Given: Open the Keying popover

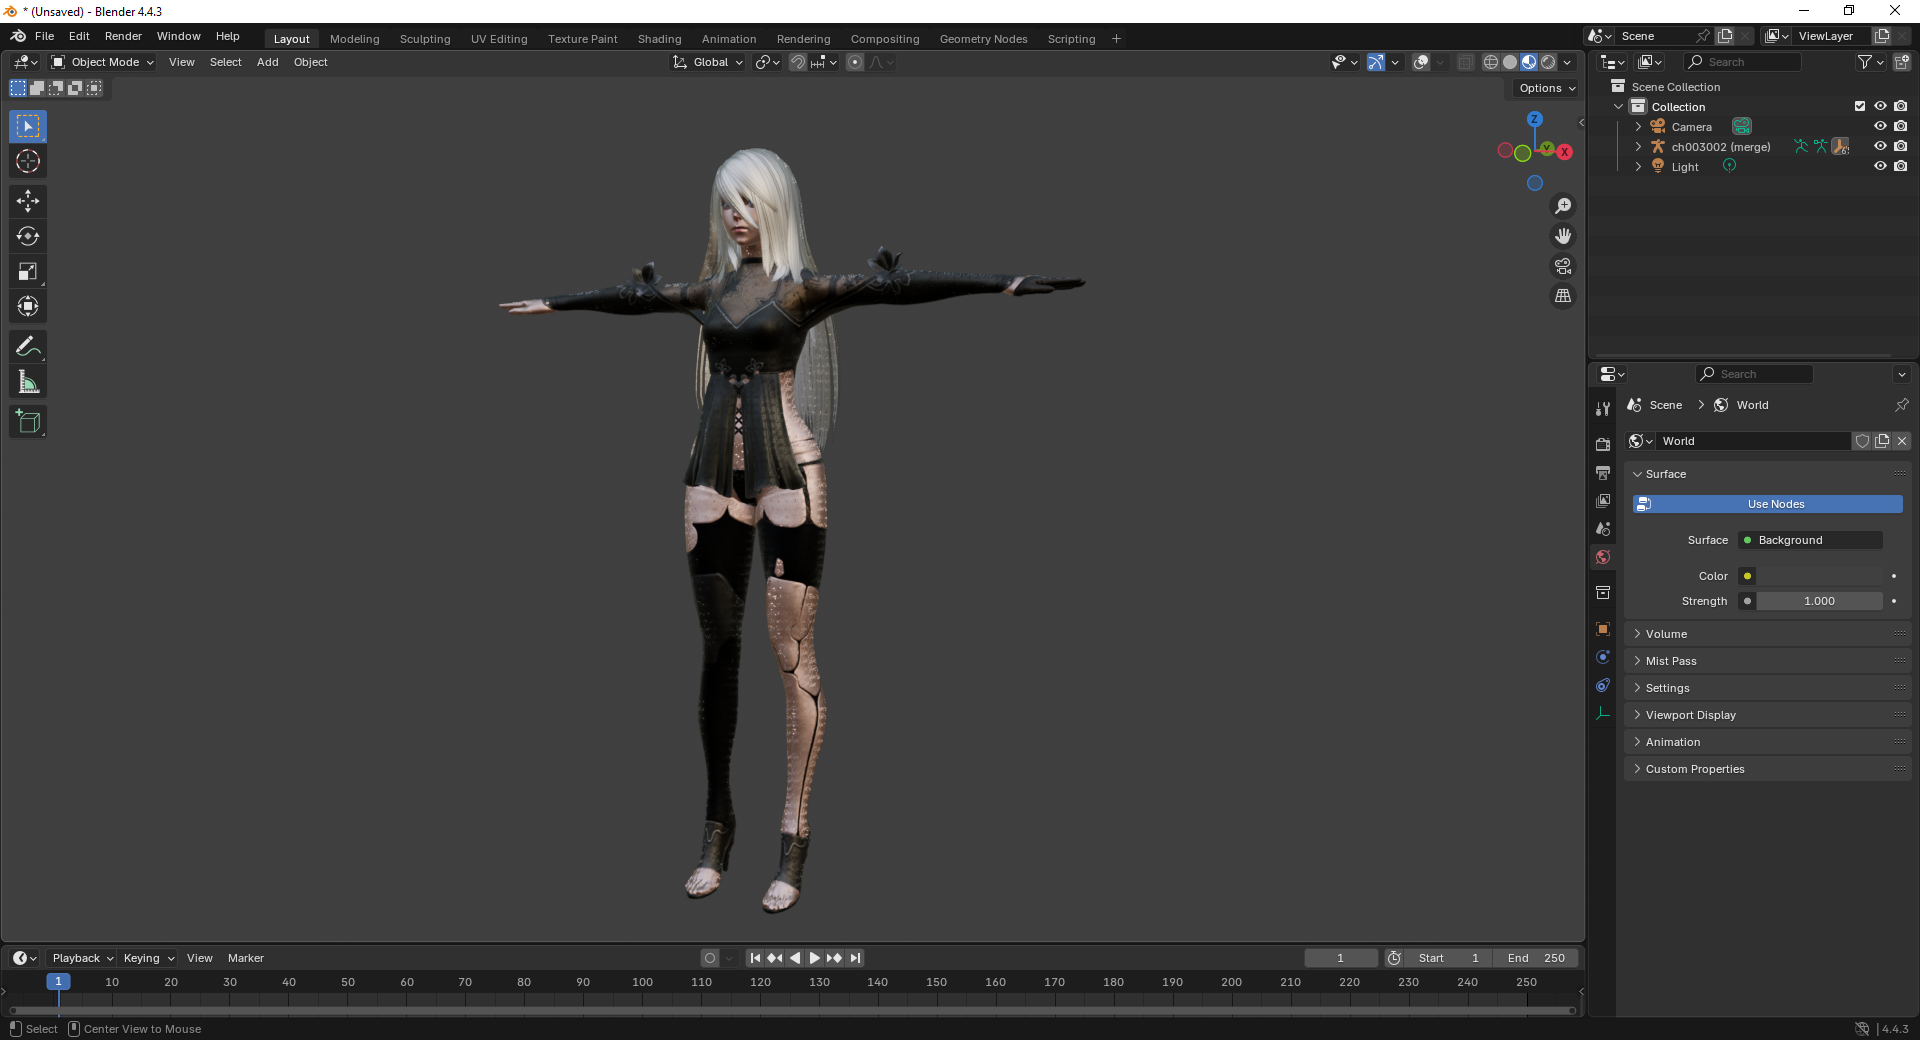Looking at the screenshot, I should [149, 958].
